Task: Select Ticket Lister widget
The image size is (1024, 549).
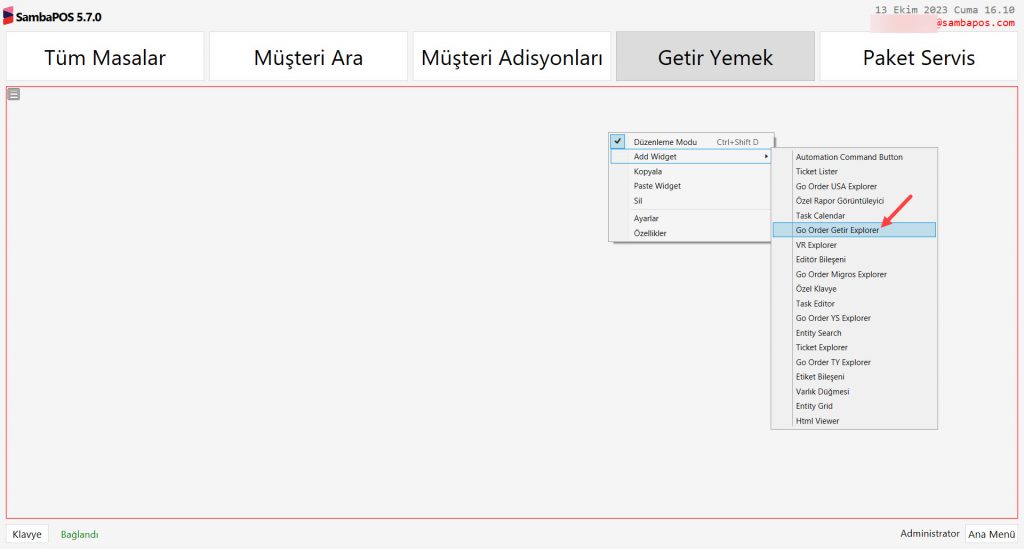Action: click(817, 172)
